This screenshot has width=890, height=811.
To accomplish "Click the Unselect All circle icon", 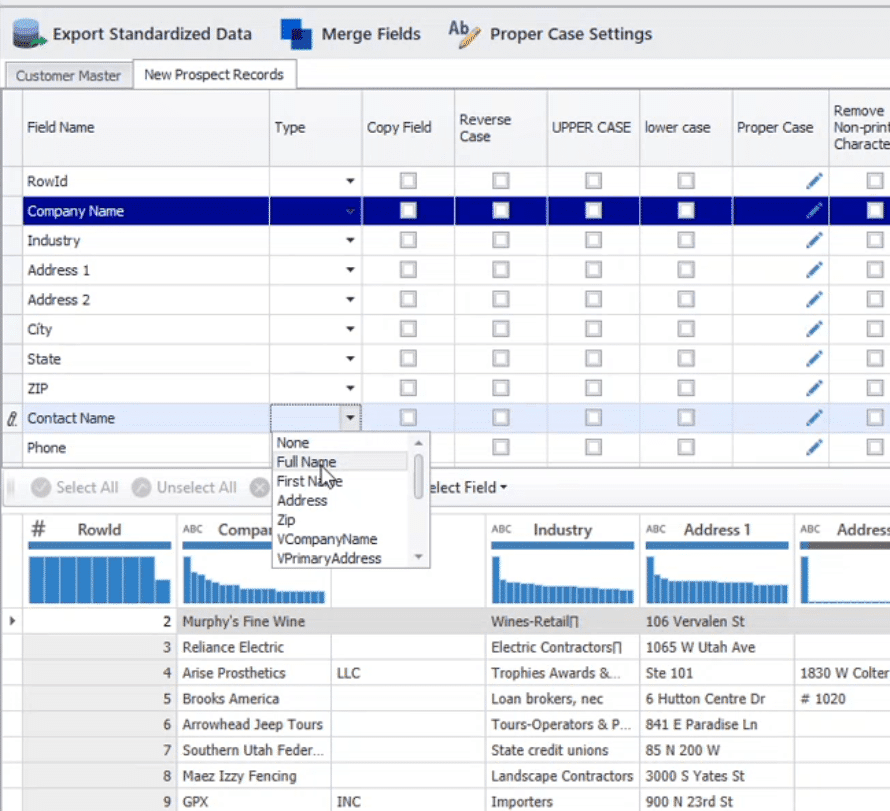I will tap(141, 488).
